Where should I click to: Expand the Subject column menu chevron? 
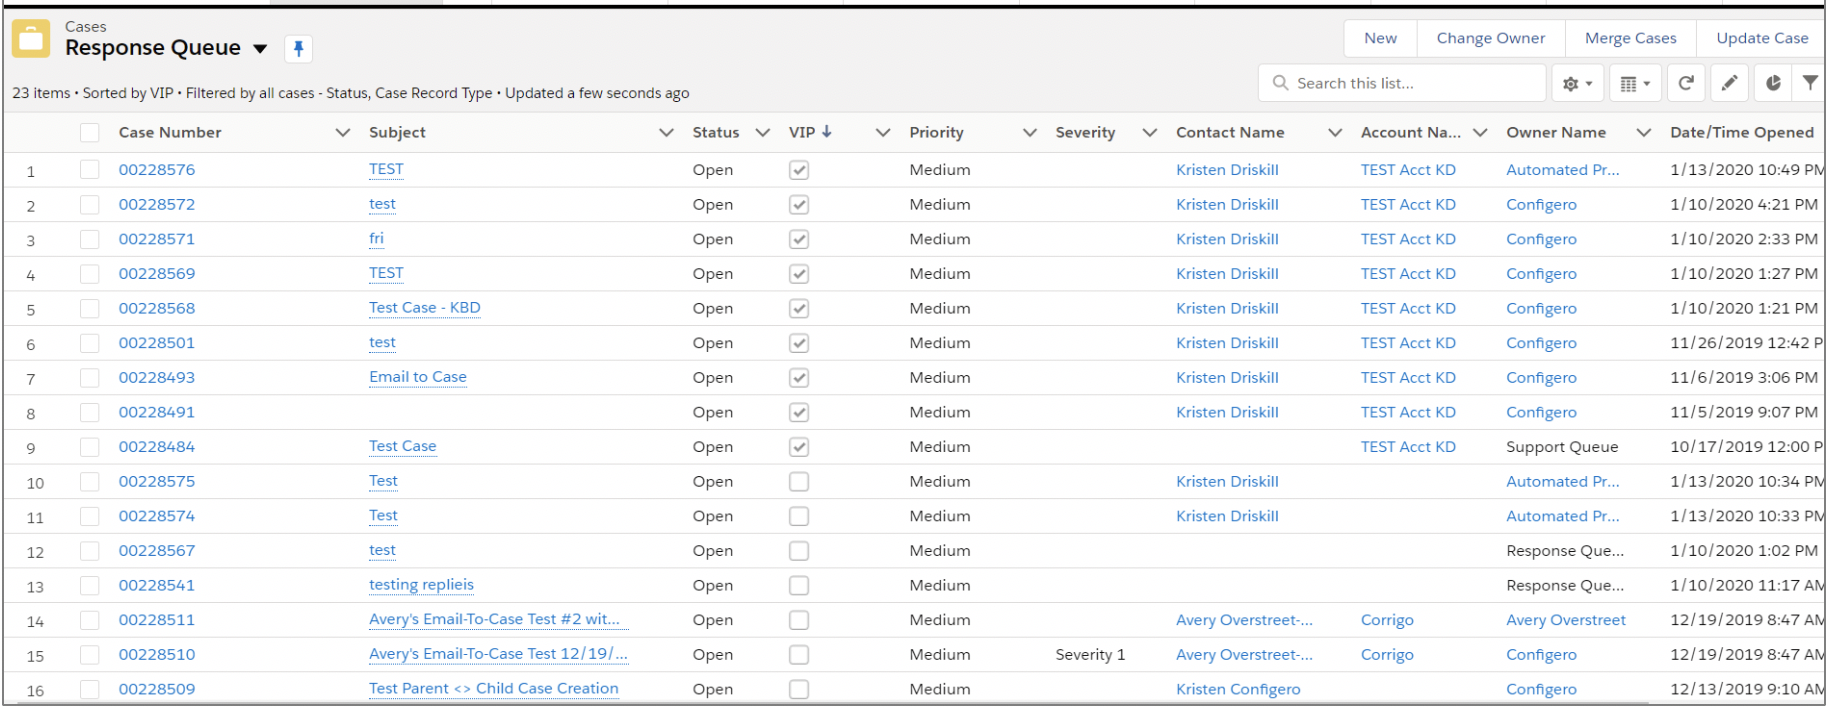(666, 132)
